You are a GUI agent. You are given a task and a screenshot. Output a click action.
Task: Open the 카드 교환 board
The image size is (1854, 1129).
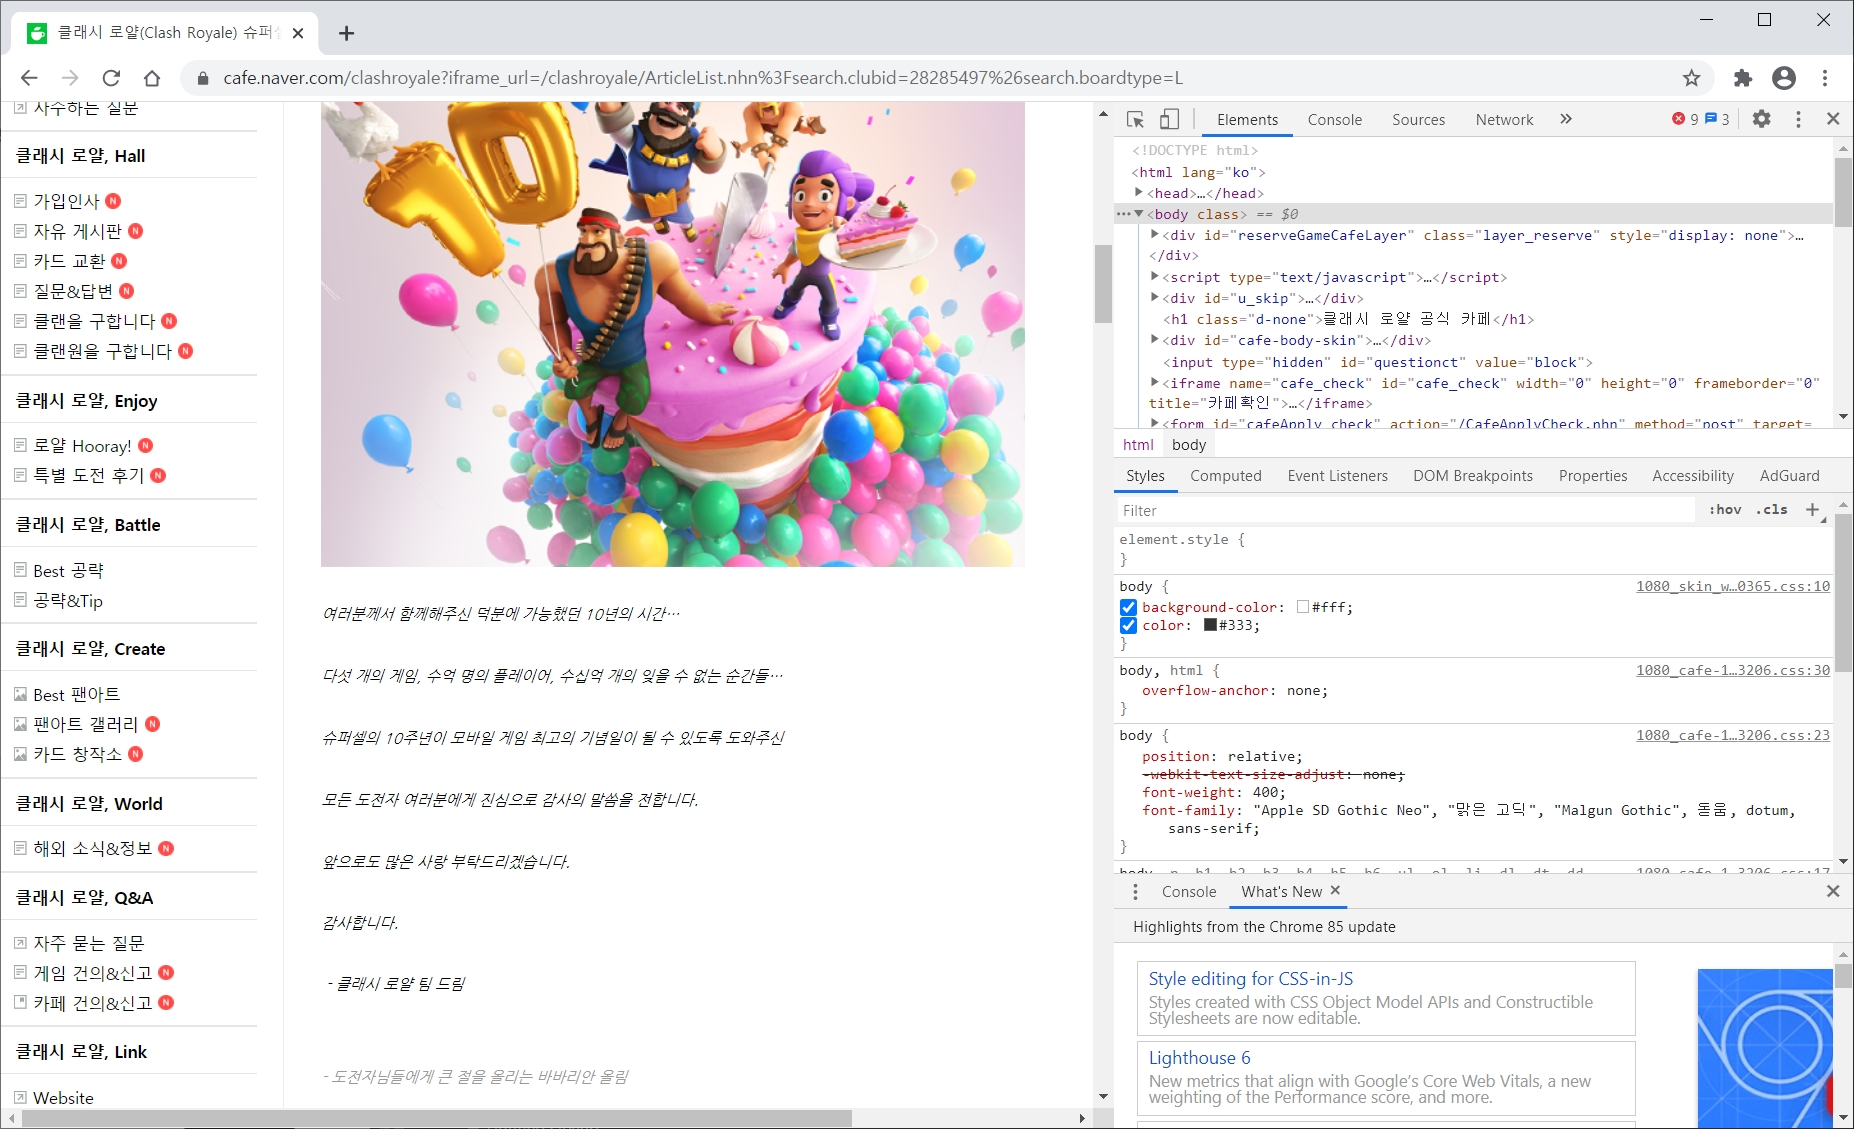[69, 261]
